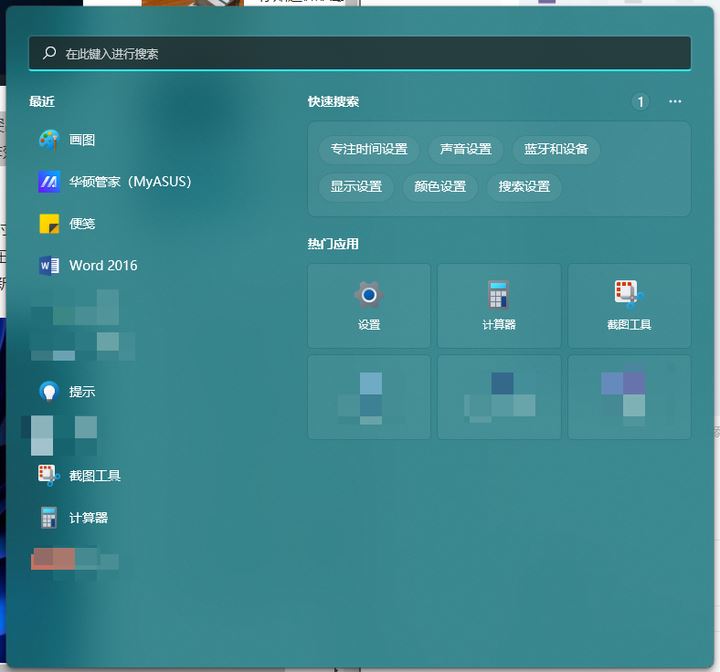Open 计算器 in the 最近 list

(88, 518)
